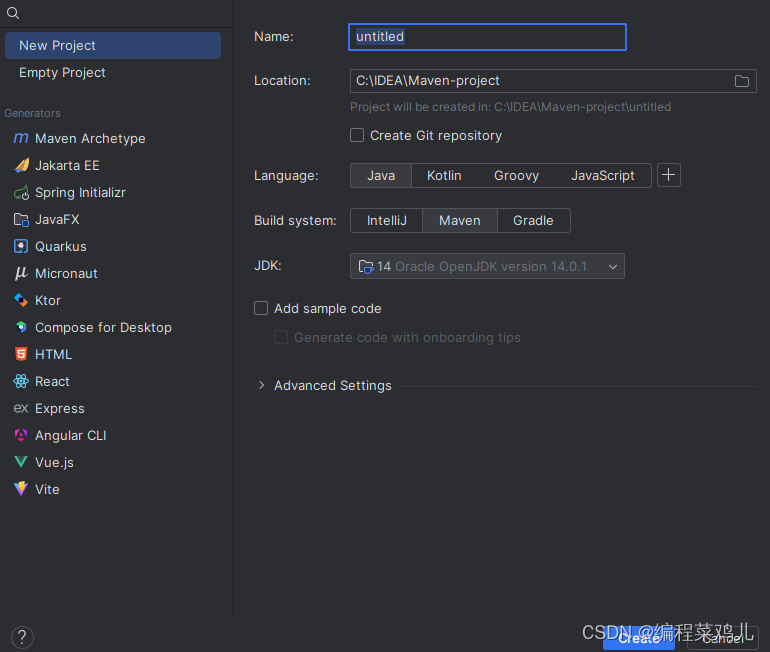Select the React atom icon
The image size is (770, 652).
(21, 381)
